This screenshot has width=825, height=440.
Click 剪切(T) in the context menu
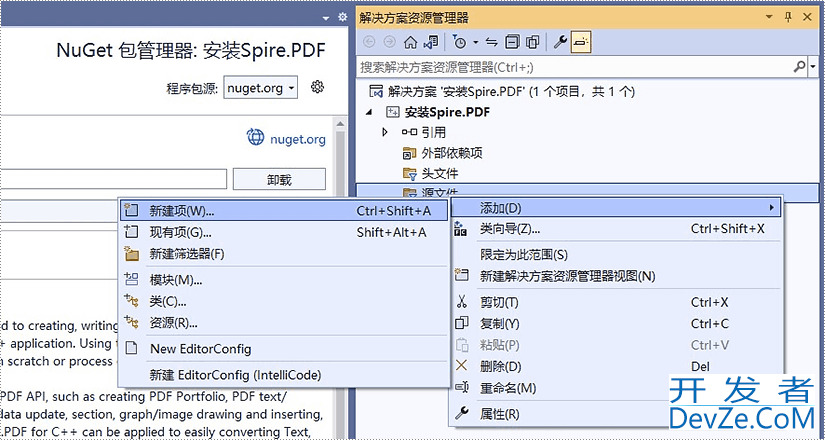click(x=616, y=302)
